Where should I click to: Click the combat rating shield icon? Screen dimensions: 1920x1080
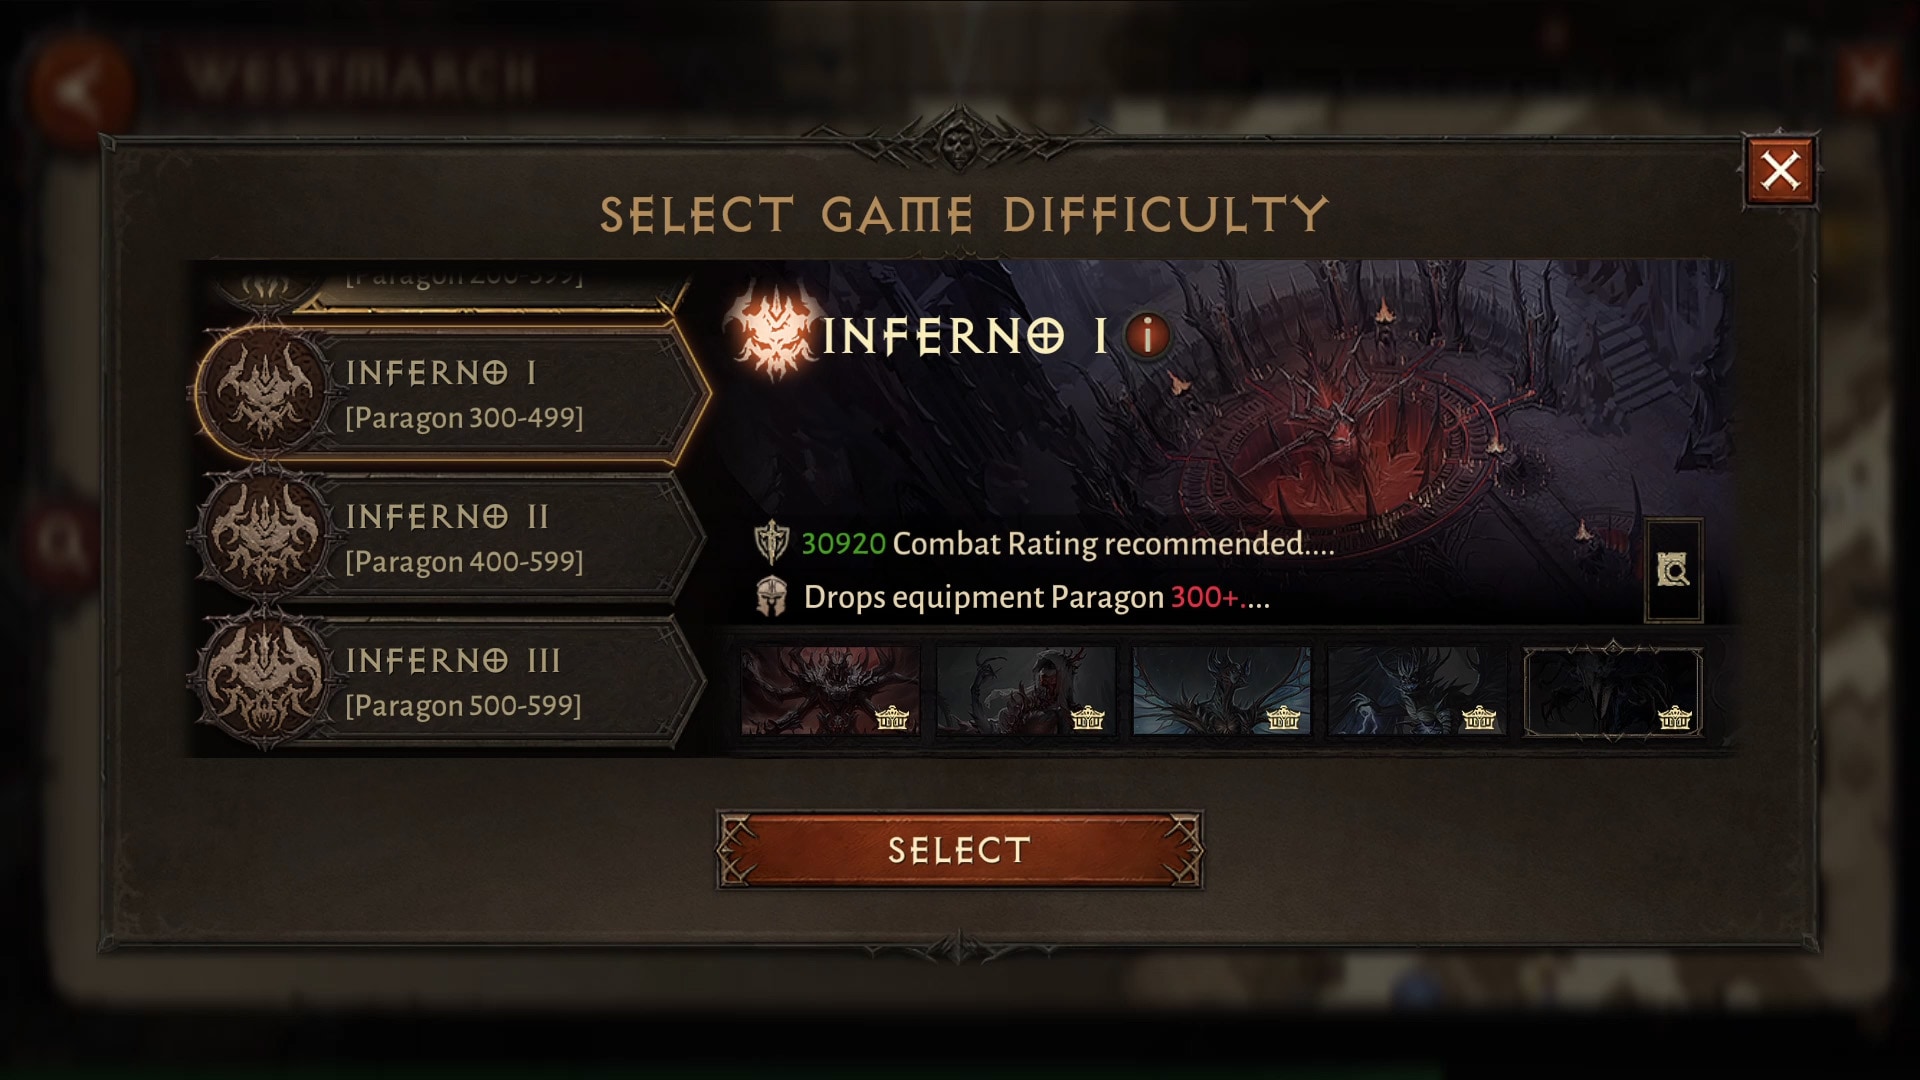click(772, 543)
